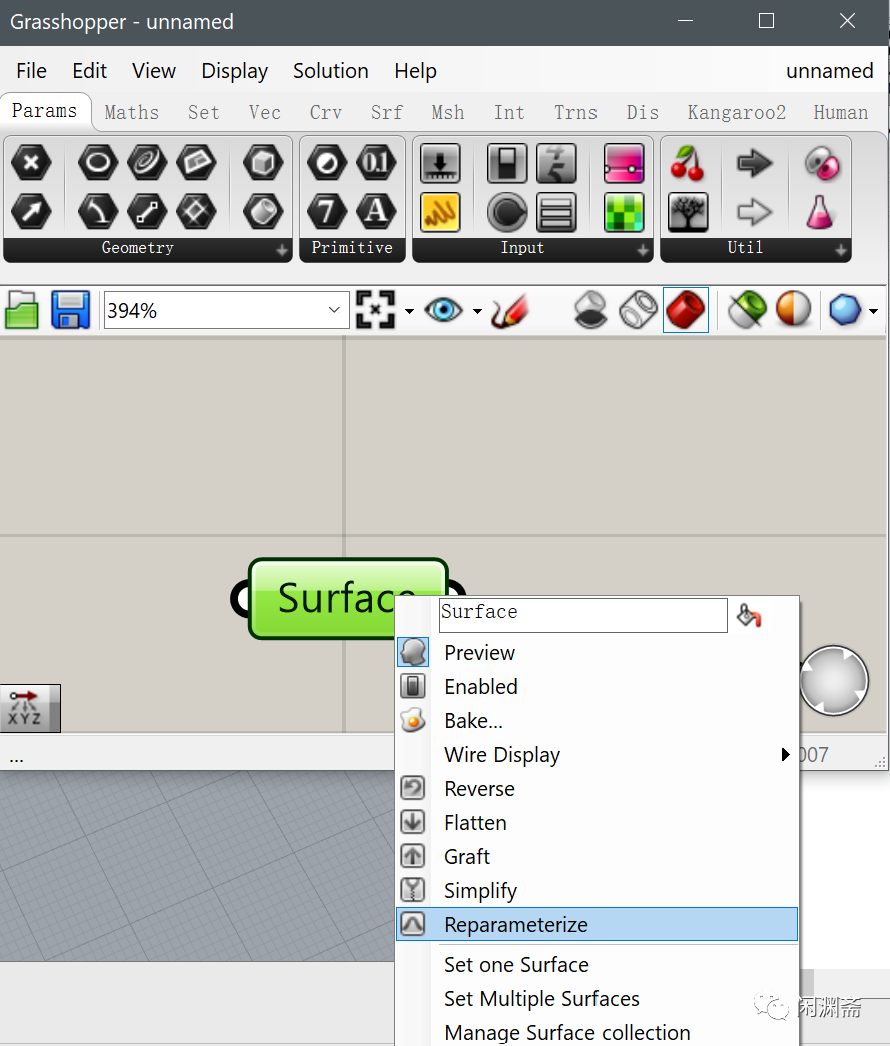Click the Boolean Toggle input icon
Image resolution: width=890 pixels, height=1046 pixels.
(x=507, y=163)
